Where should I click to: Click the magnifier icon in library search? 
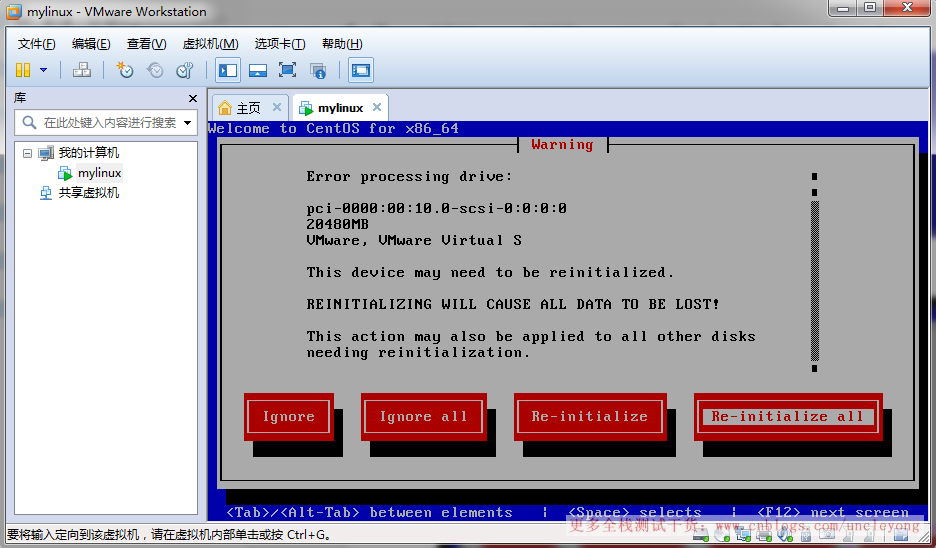[x=29, y=122]
